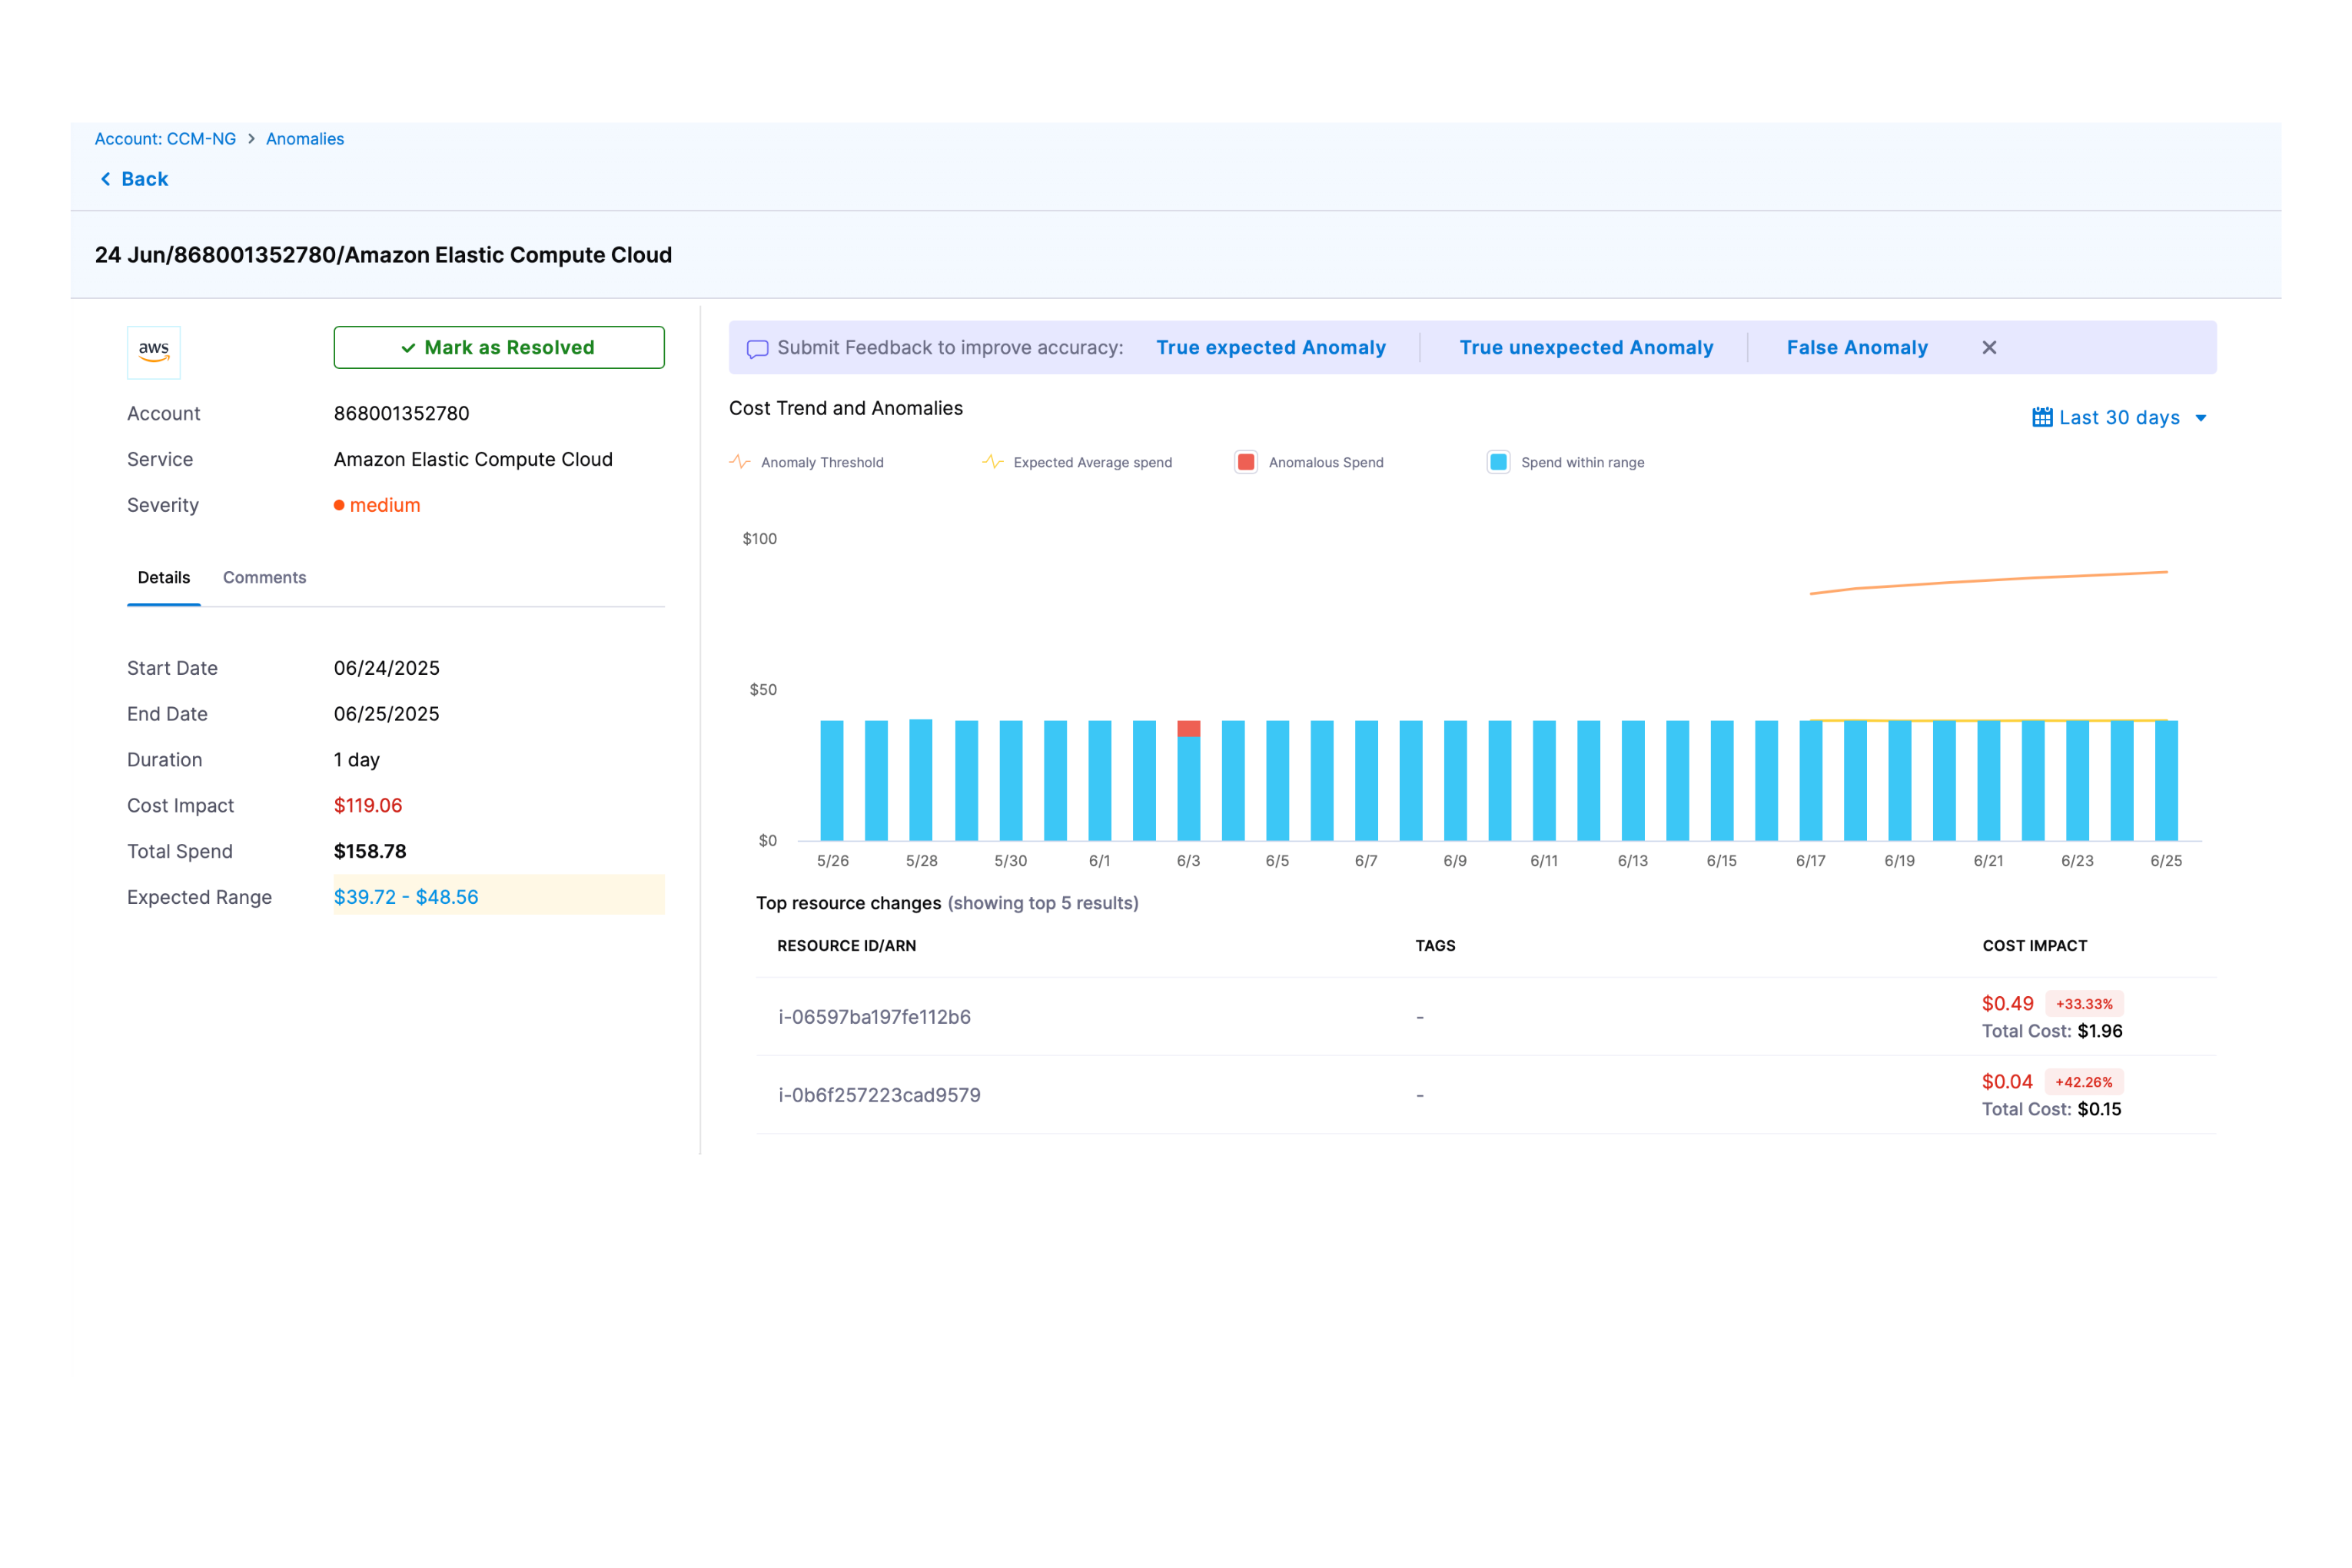This screenshot has width=2352, height=1568.
Task: Click the Back chevron arrow icon
Action: tap(106, 179)
